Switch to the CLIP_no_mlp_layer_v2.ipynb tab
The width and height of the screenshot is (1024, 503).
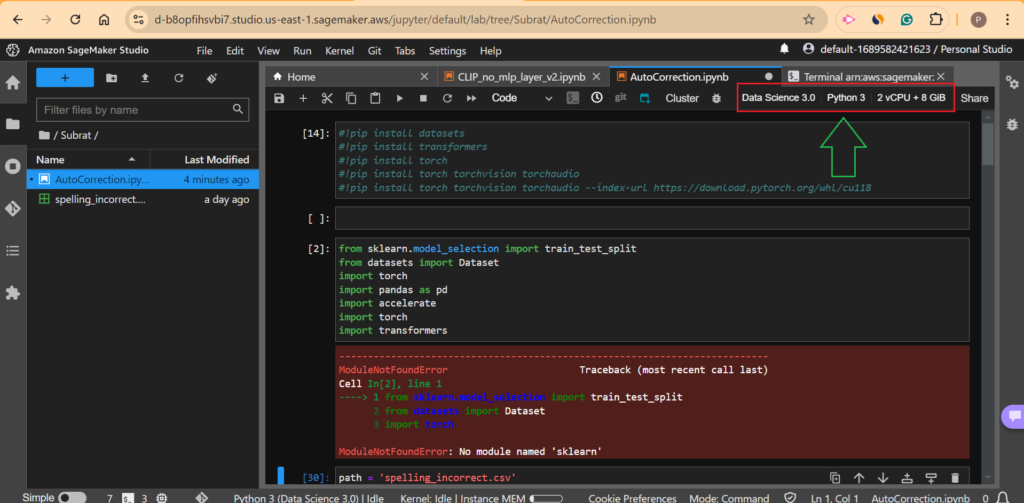tap(513, 76)
